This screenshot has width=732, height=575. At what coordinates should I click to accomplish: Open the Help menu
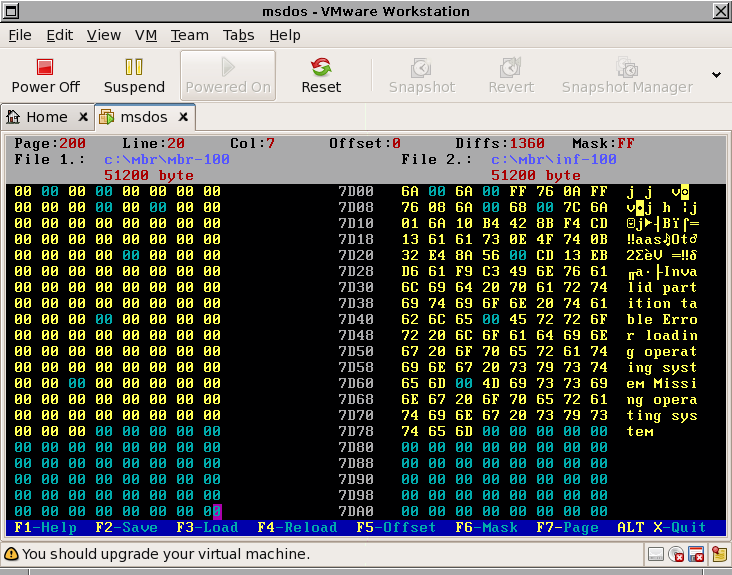[x=285, y=35]
